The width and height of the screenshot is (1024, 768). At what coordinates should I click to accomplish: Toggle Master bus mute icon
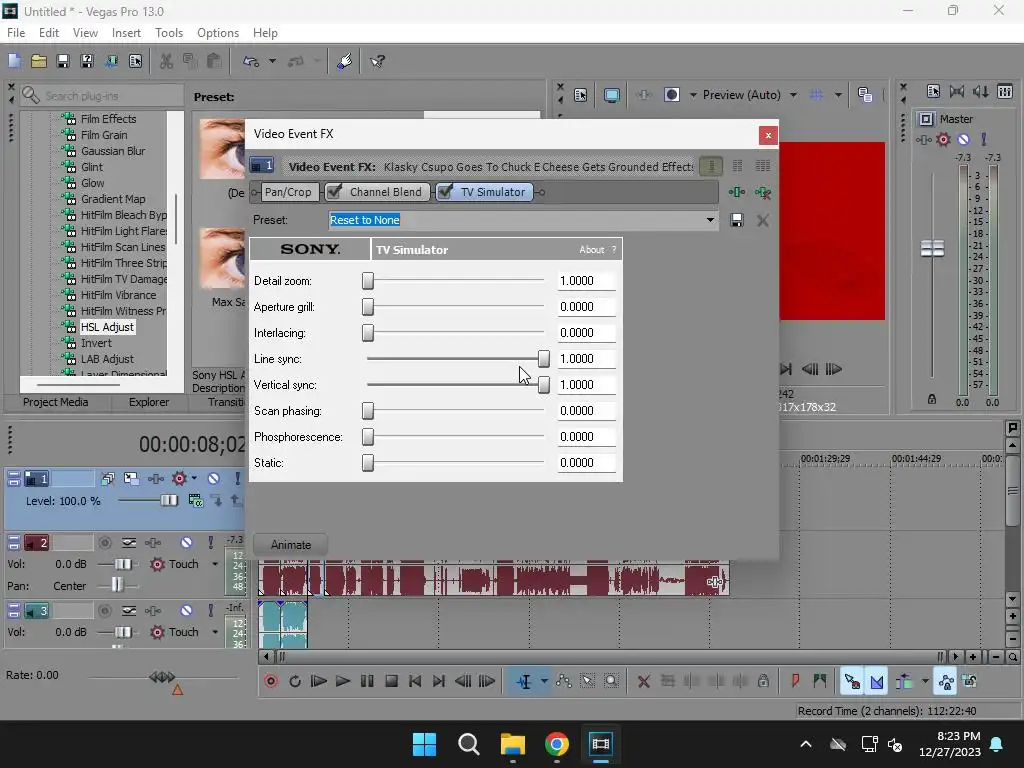pos(963,139)
